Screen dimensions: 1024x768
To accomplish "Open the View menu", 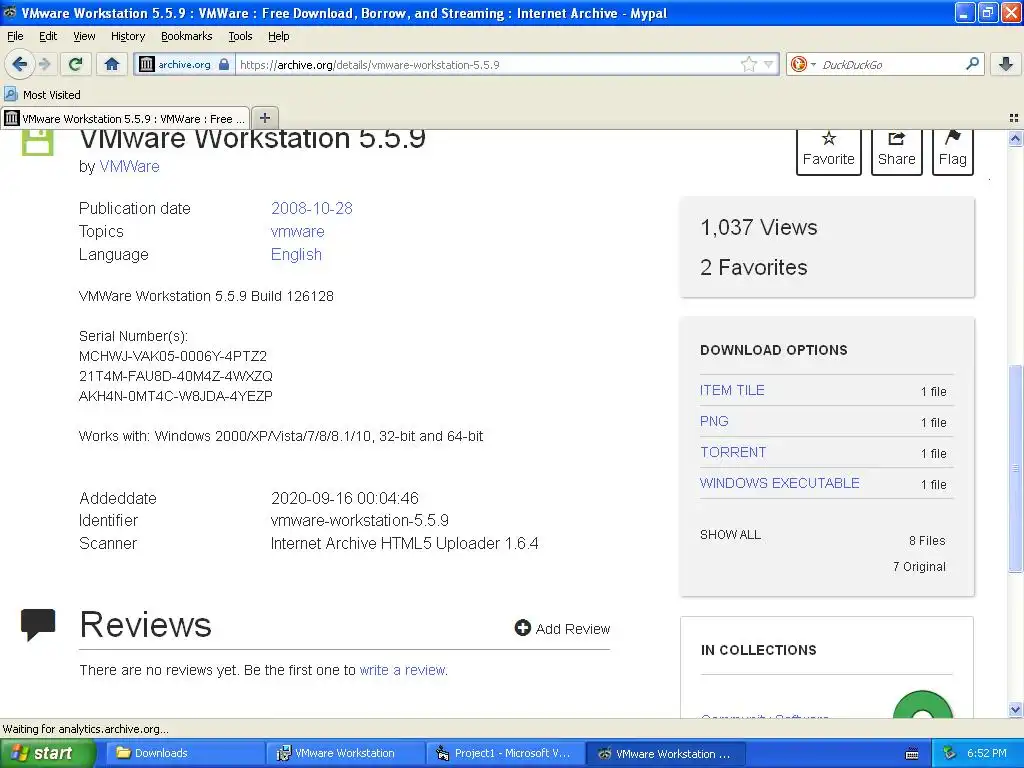I will click(84, 36).
